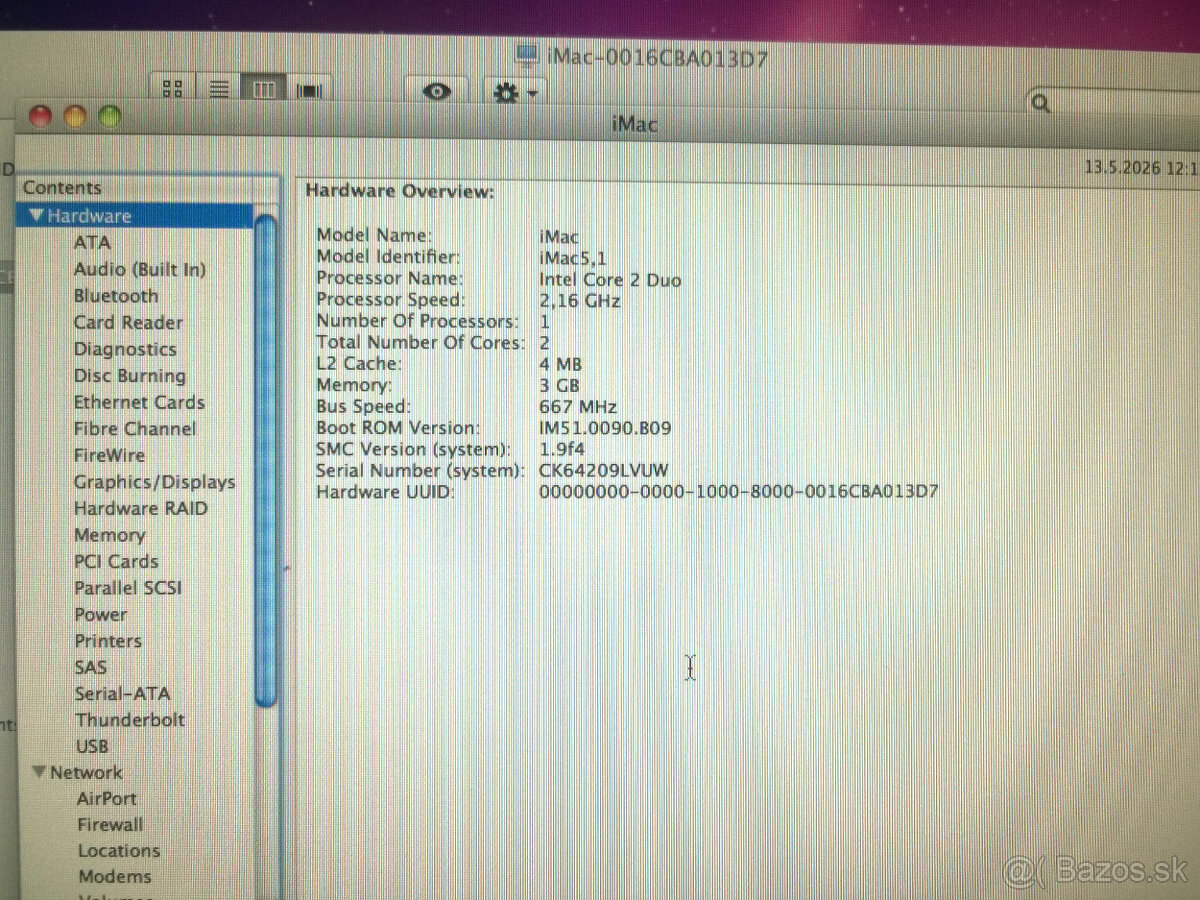The height and width of the screenshot is (900, 1200).
Task: Open Power information
Action: (100, 614)
